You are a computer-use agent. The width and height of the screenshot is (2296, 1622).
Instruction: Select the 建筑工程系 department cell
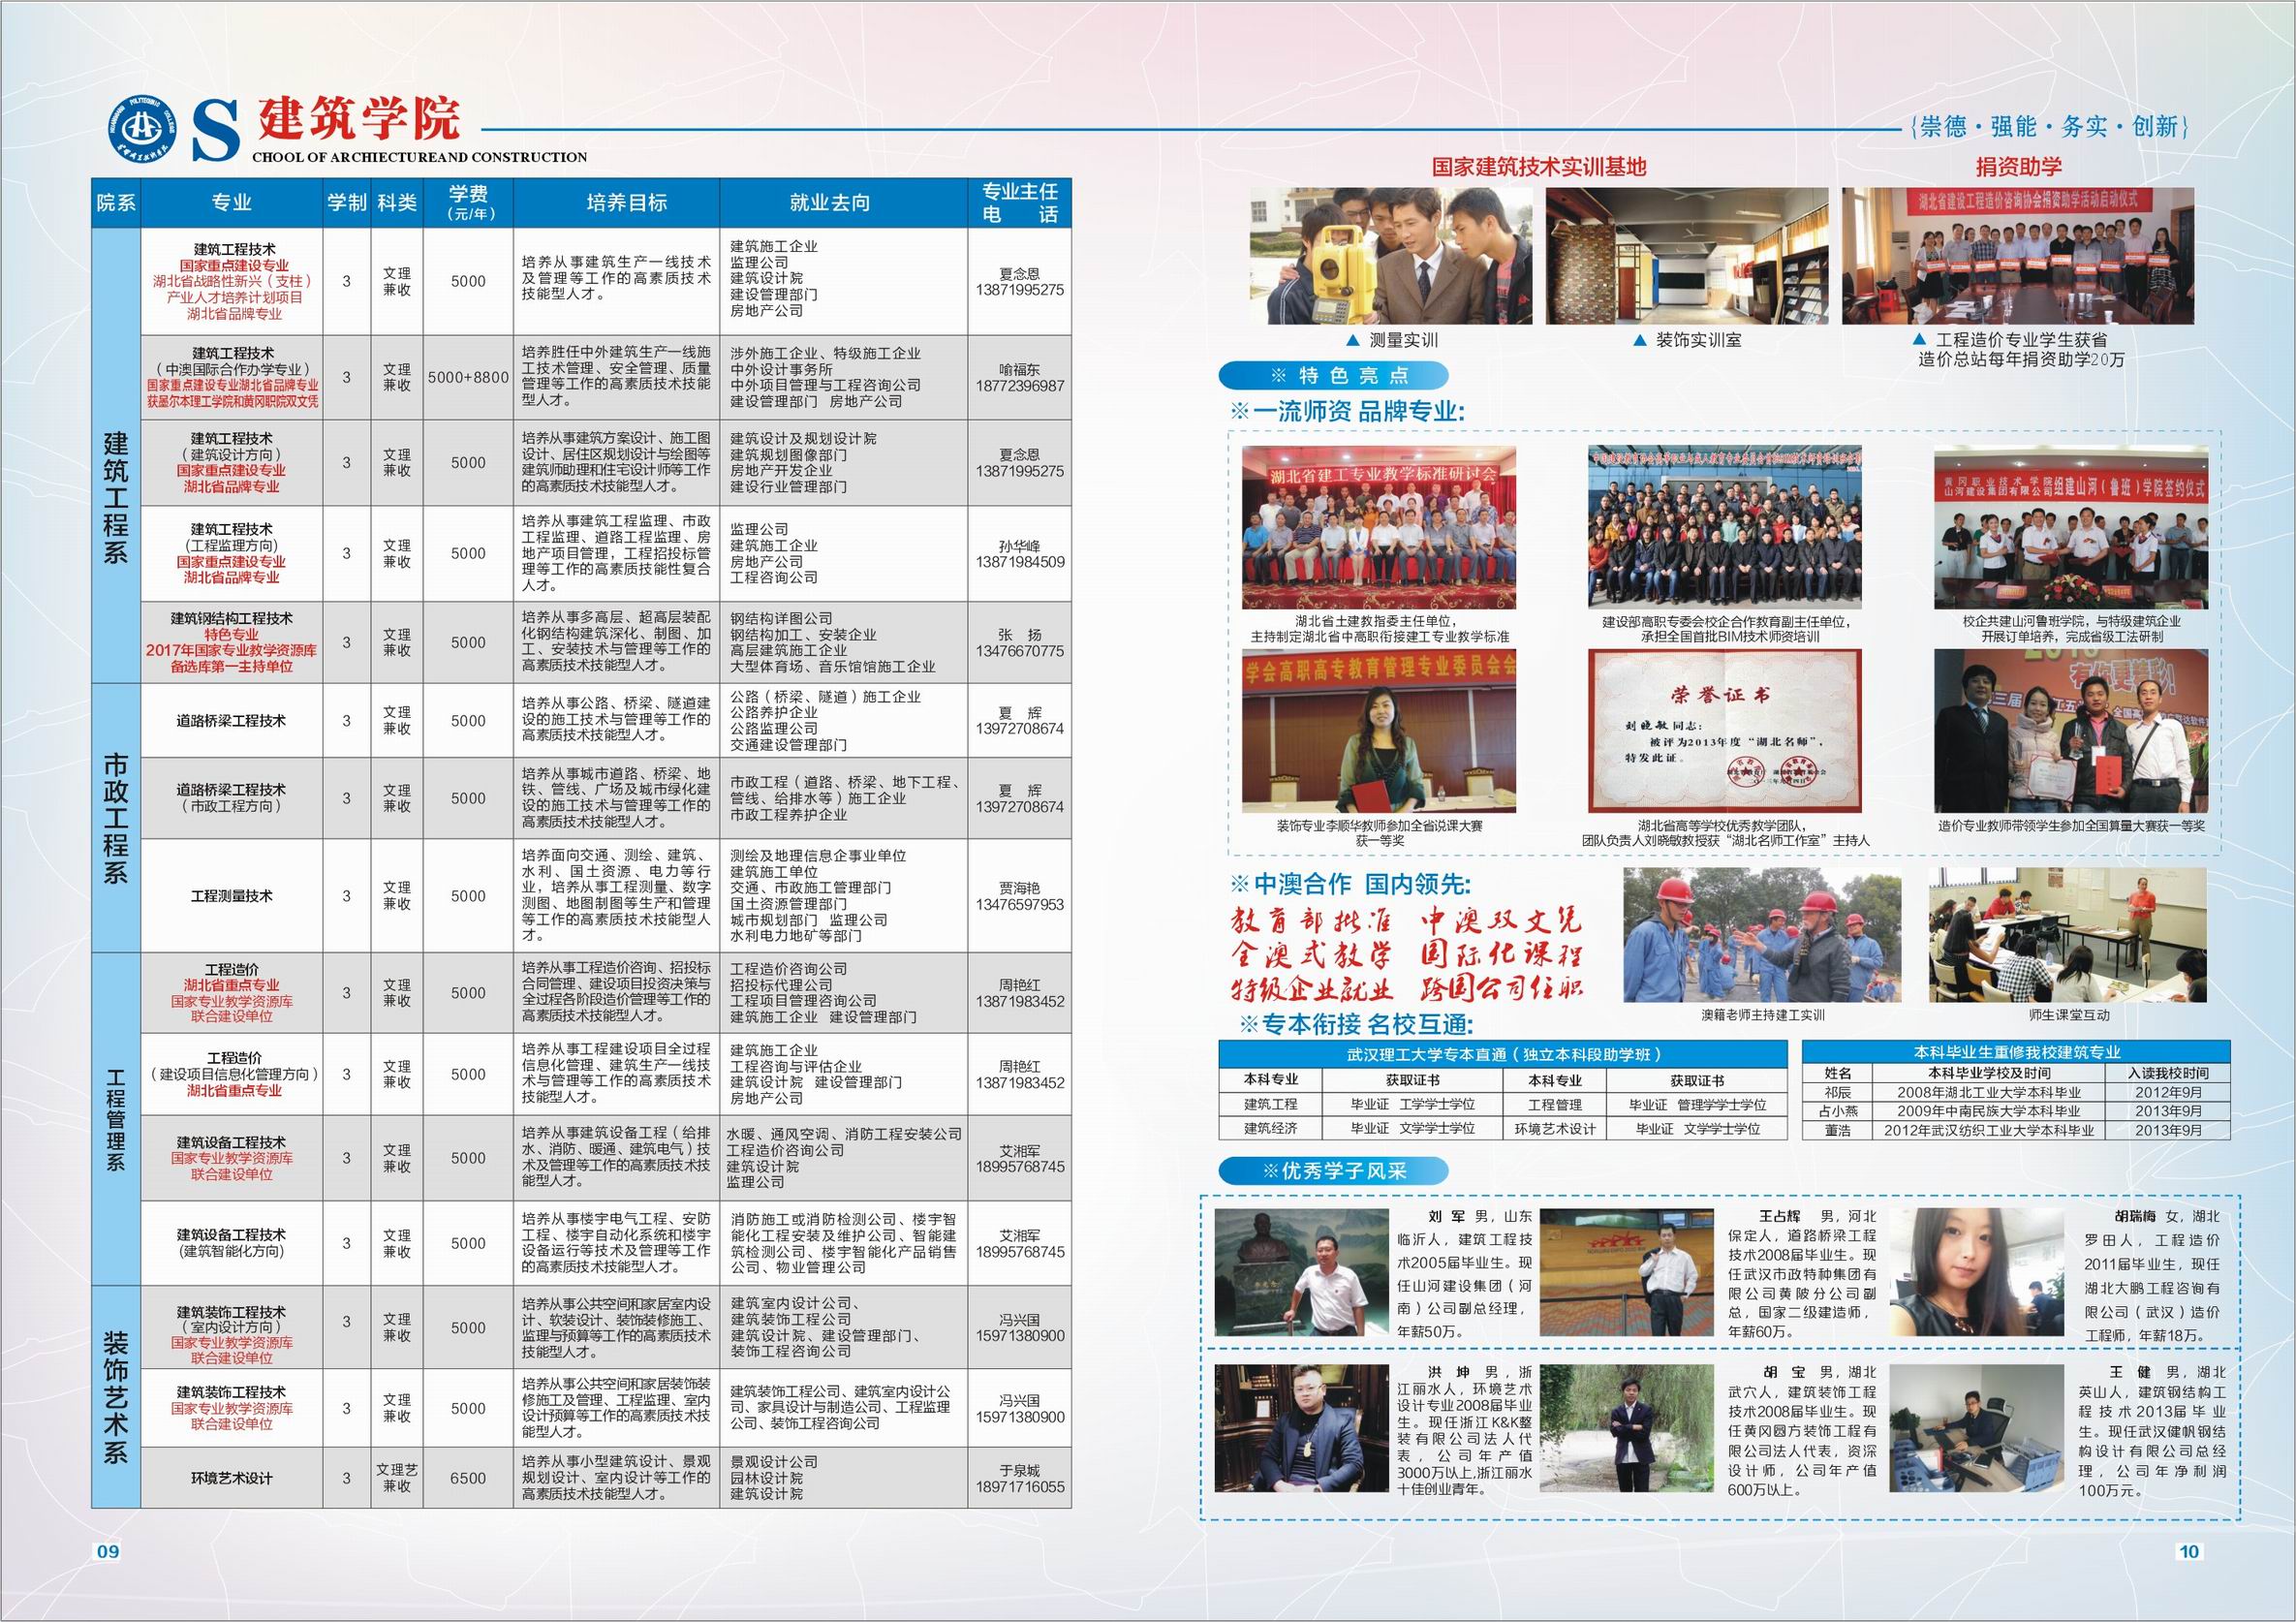click(x=116, y=498)
